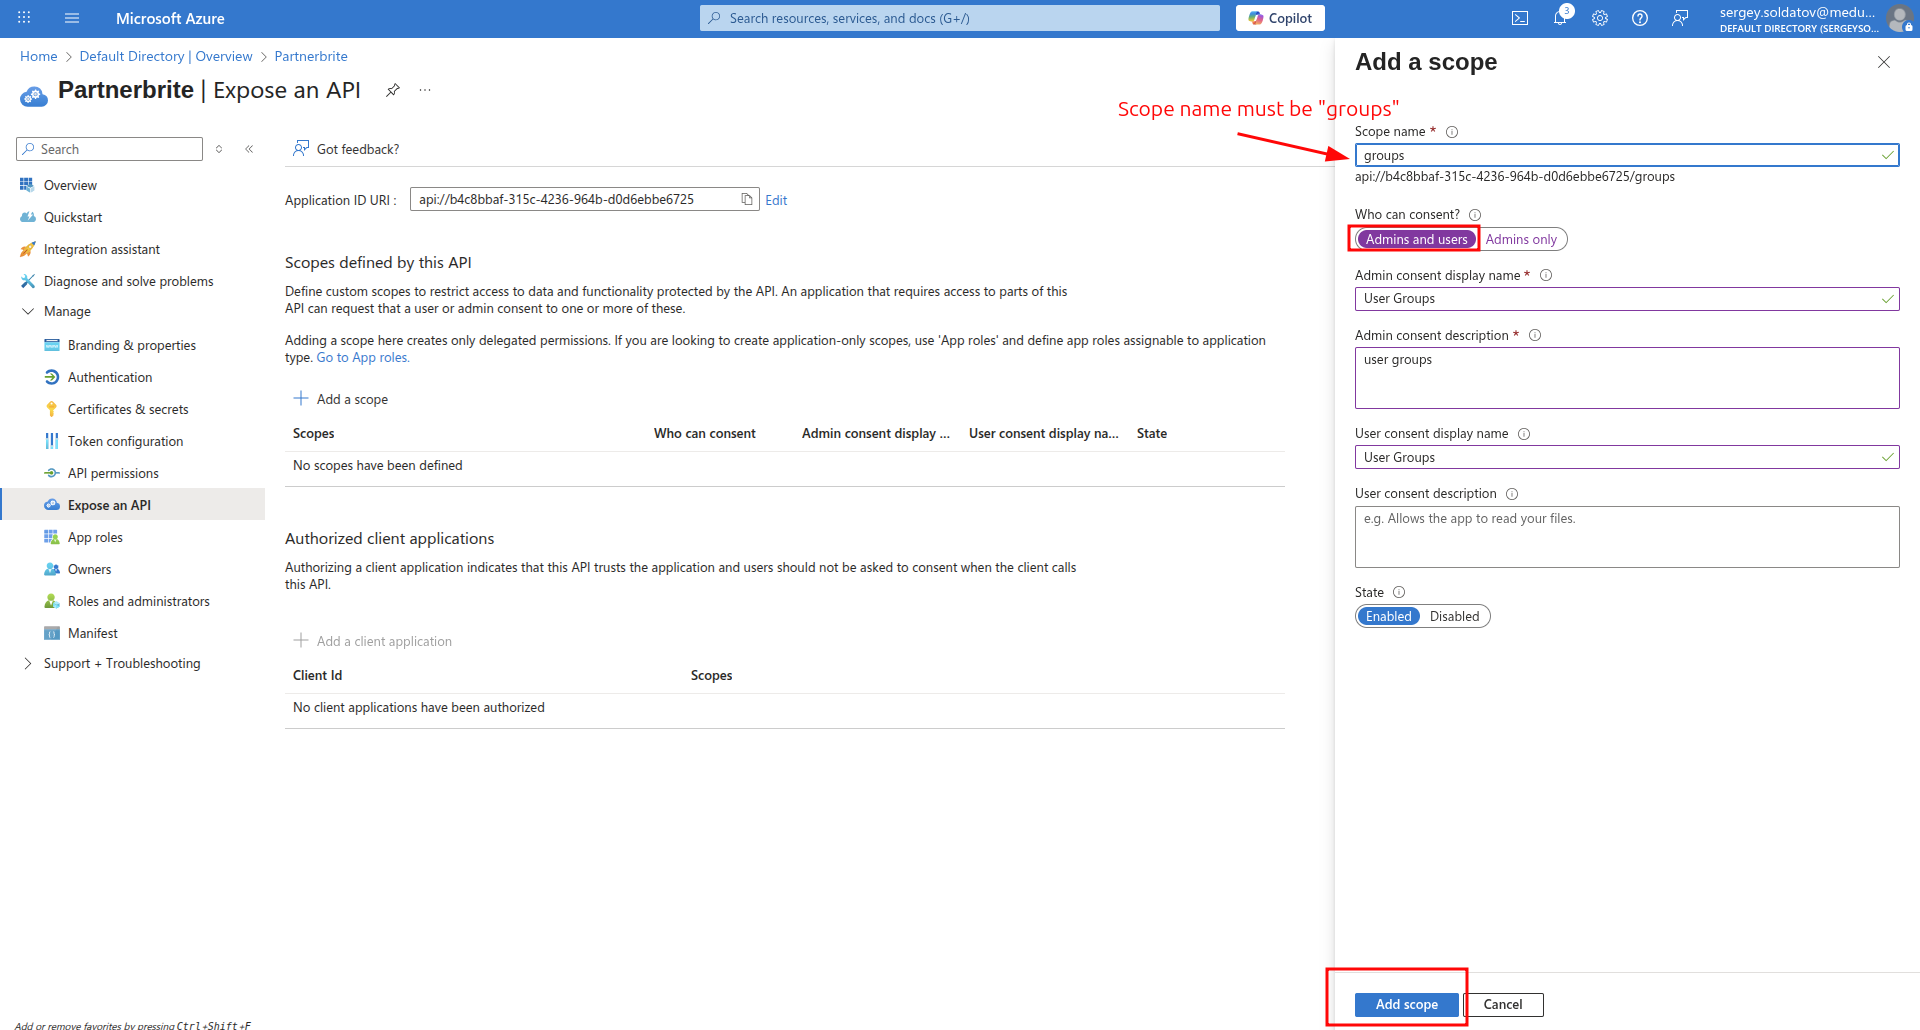Image resolution: width=1920 pixels, height=1030 pixels.
Task: Expand Support + Troubleshooting section
Action: (28, 663)
